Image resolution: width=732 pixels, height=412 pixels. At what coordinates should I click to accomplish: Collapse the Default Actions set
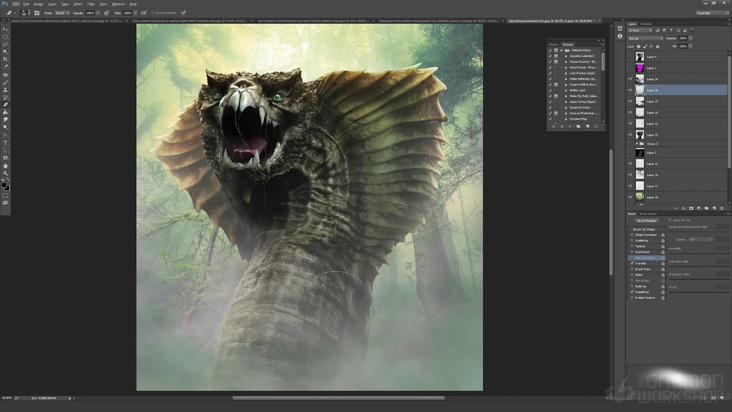tap(562, 50)
